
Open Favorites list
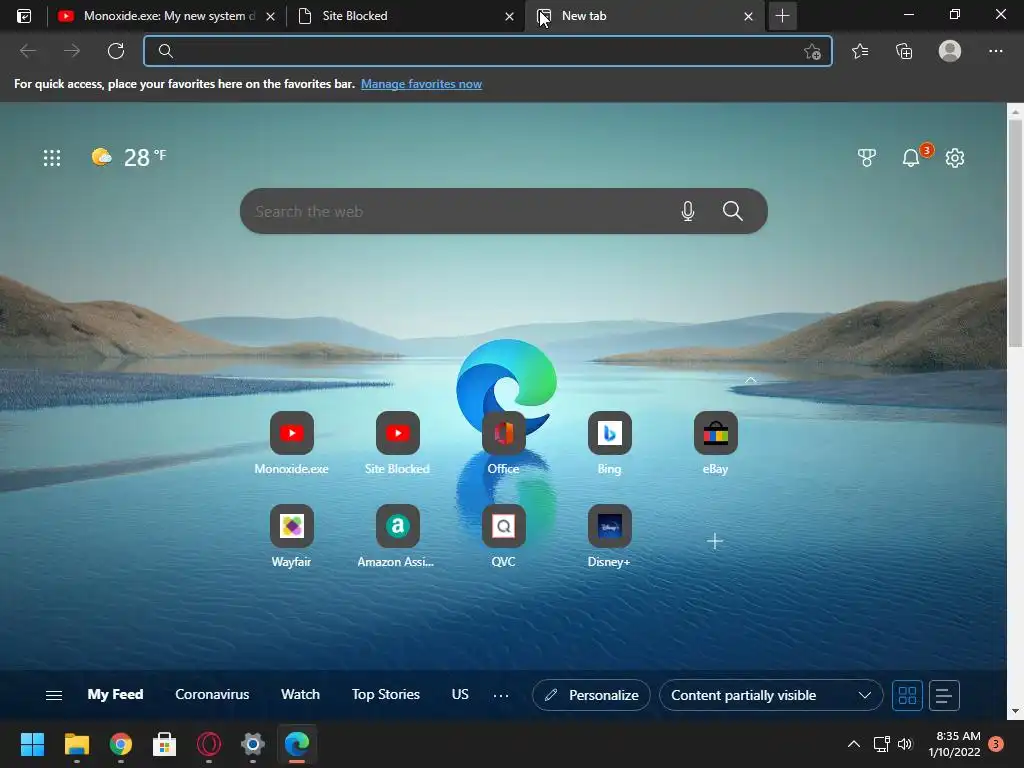click(860, 51)
